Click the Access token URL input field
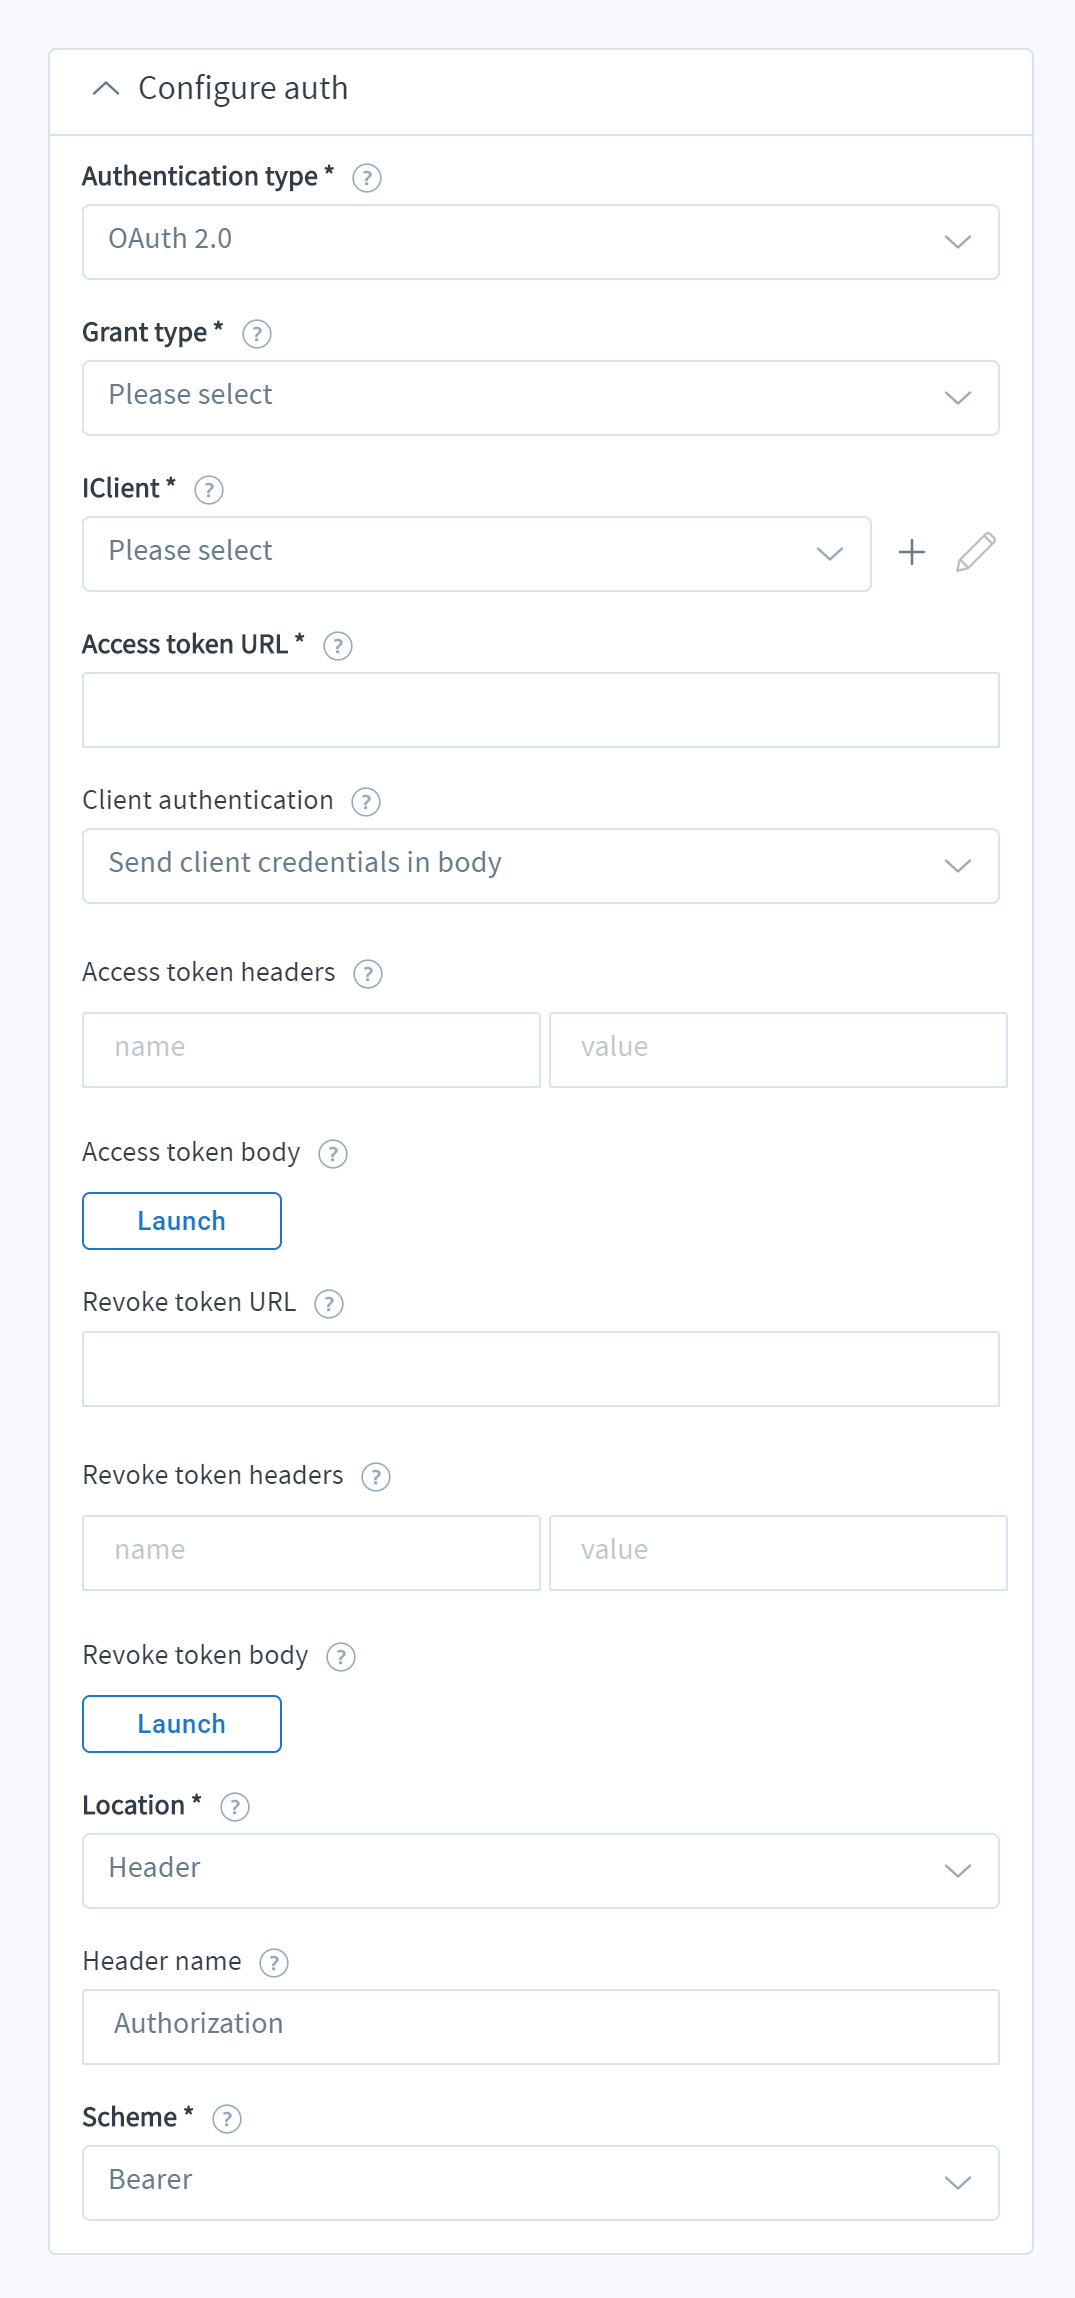 [x=541, y=710]
